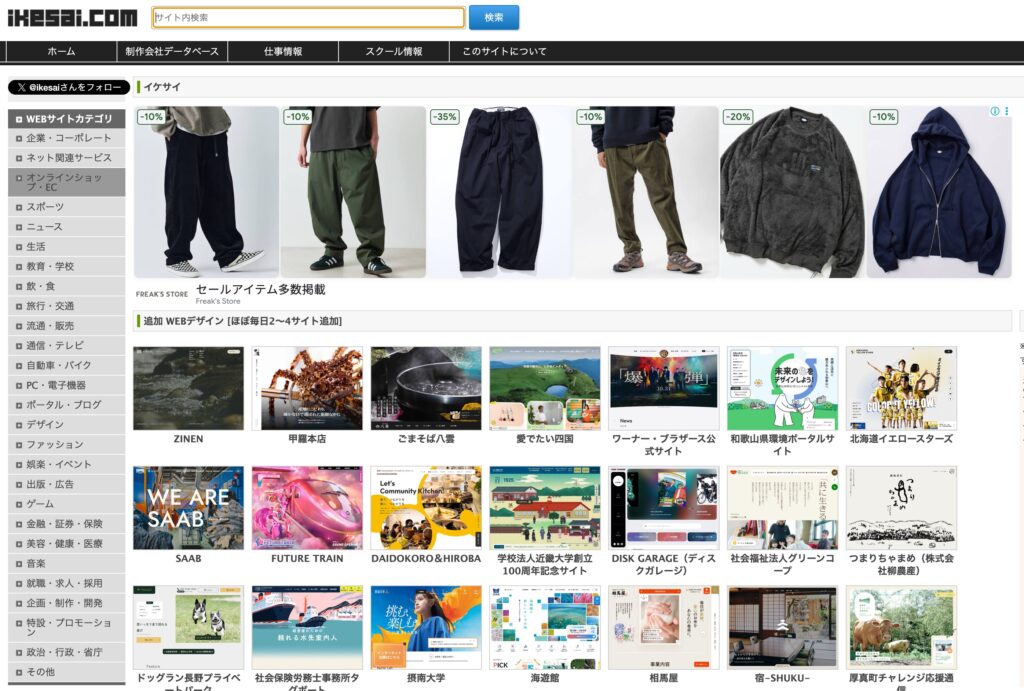Viewport: 1024px width, 691px height.
Task: Click the blue 検索 search button
Action: (494, 17)
